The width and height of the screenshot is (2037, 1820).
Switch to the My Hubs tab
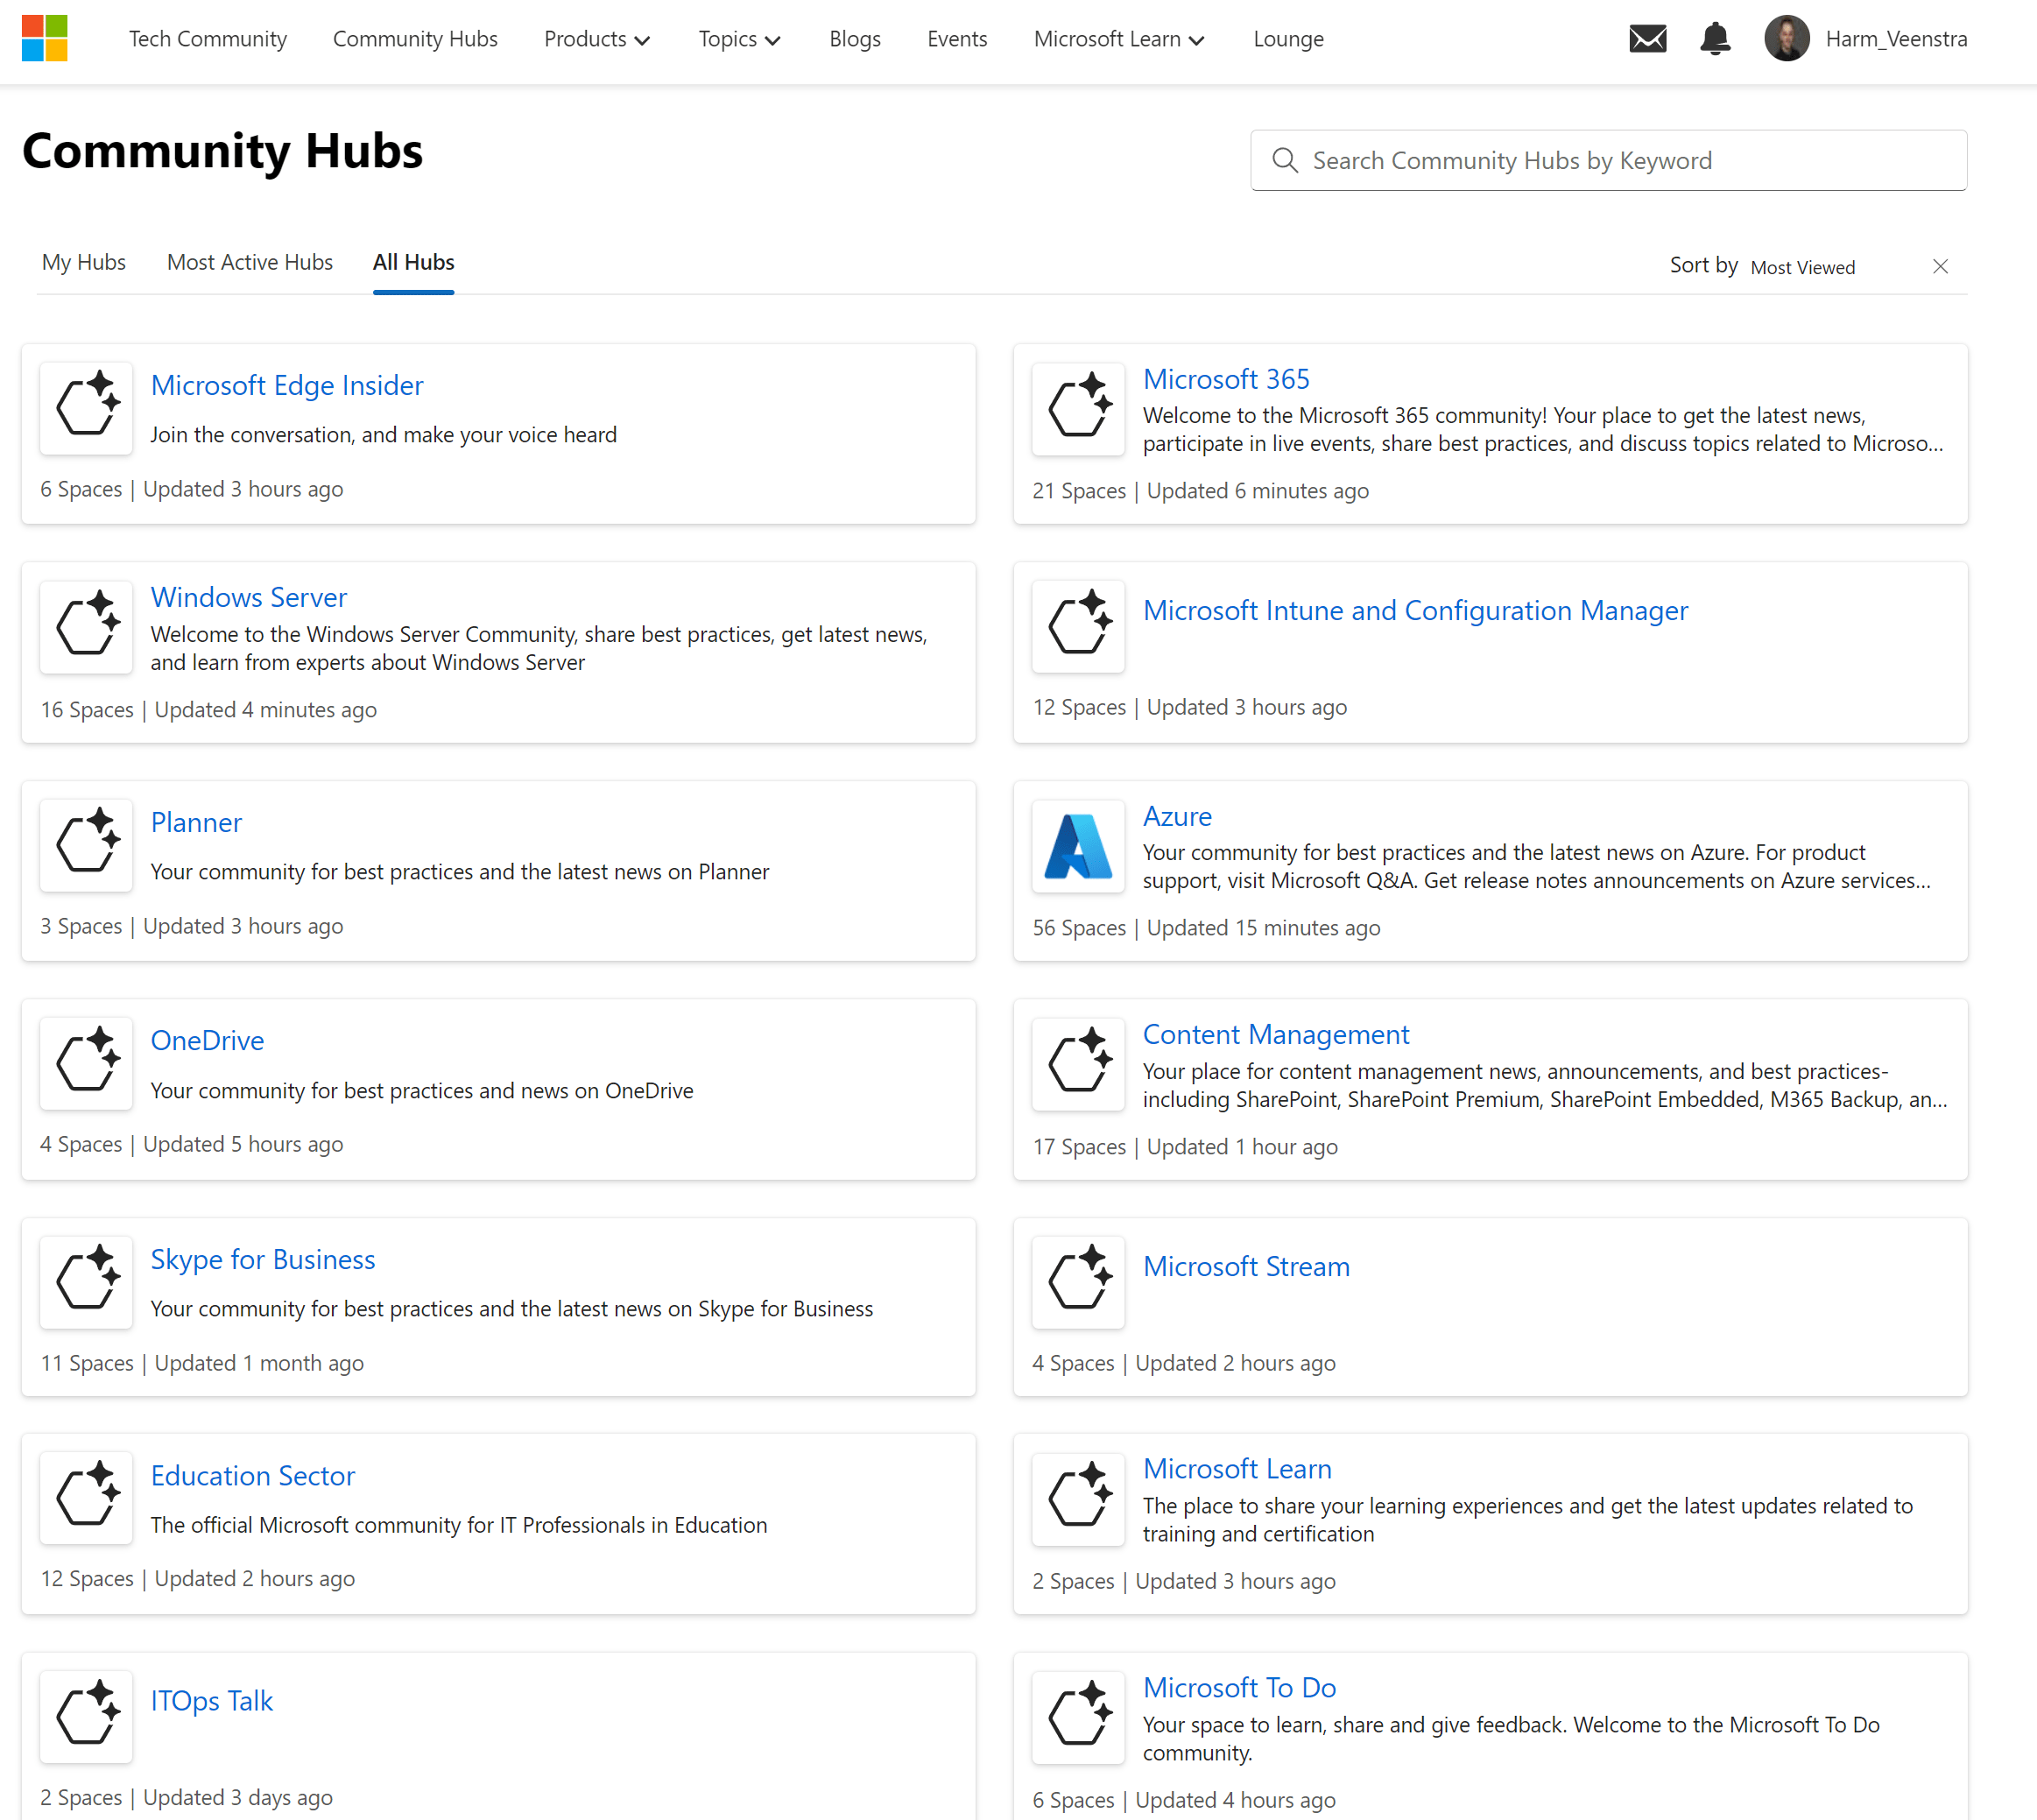click(x=84, y=262)
